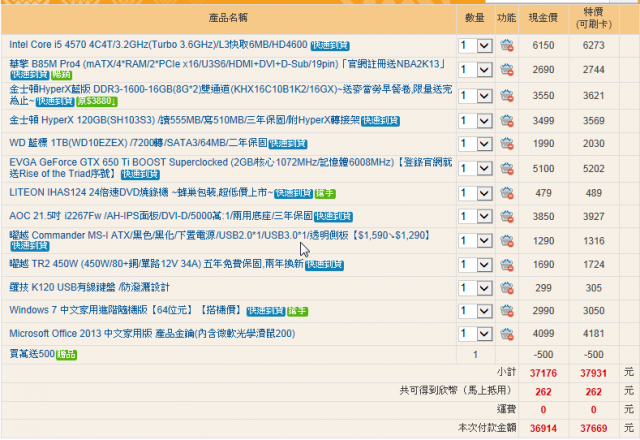The width and height of the screenshot is (640, 440).
Task: Open Intel Core i5 4570 product link
Action: [158, 44]
